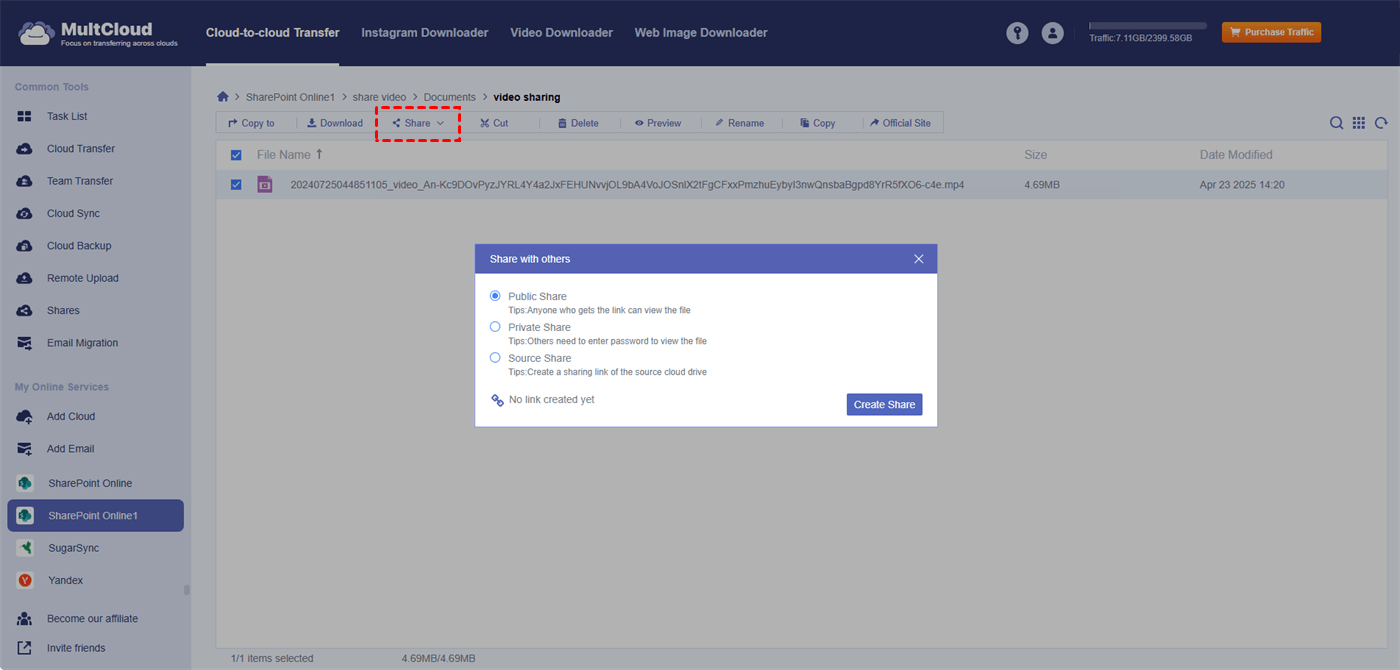Click Official Site toolbar button
This screenshot has height=670, width=1400.
tap(900, 123)
